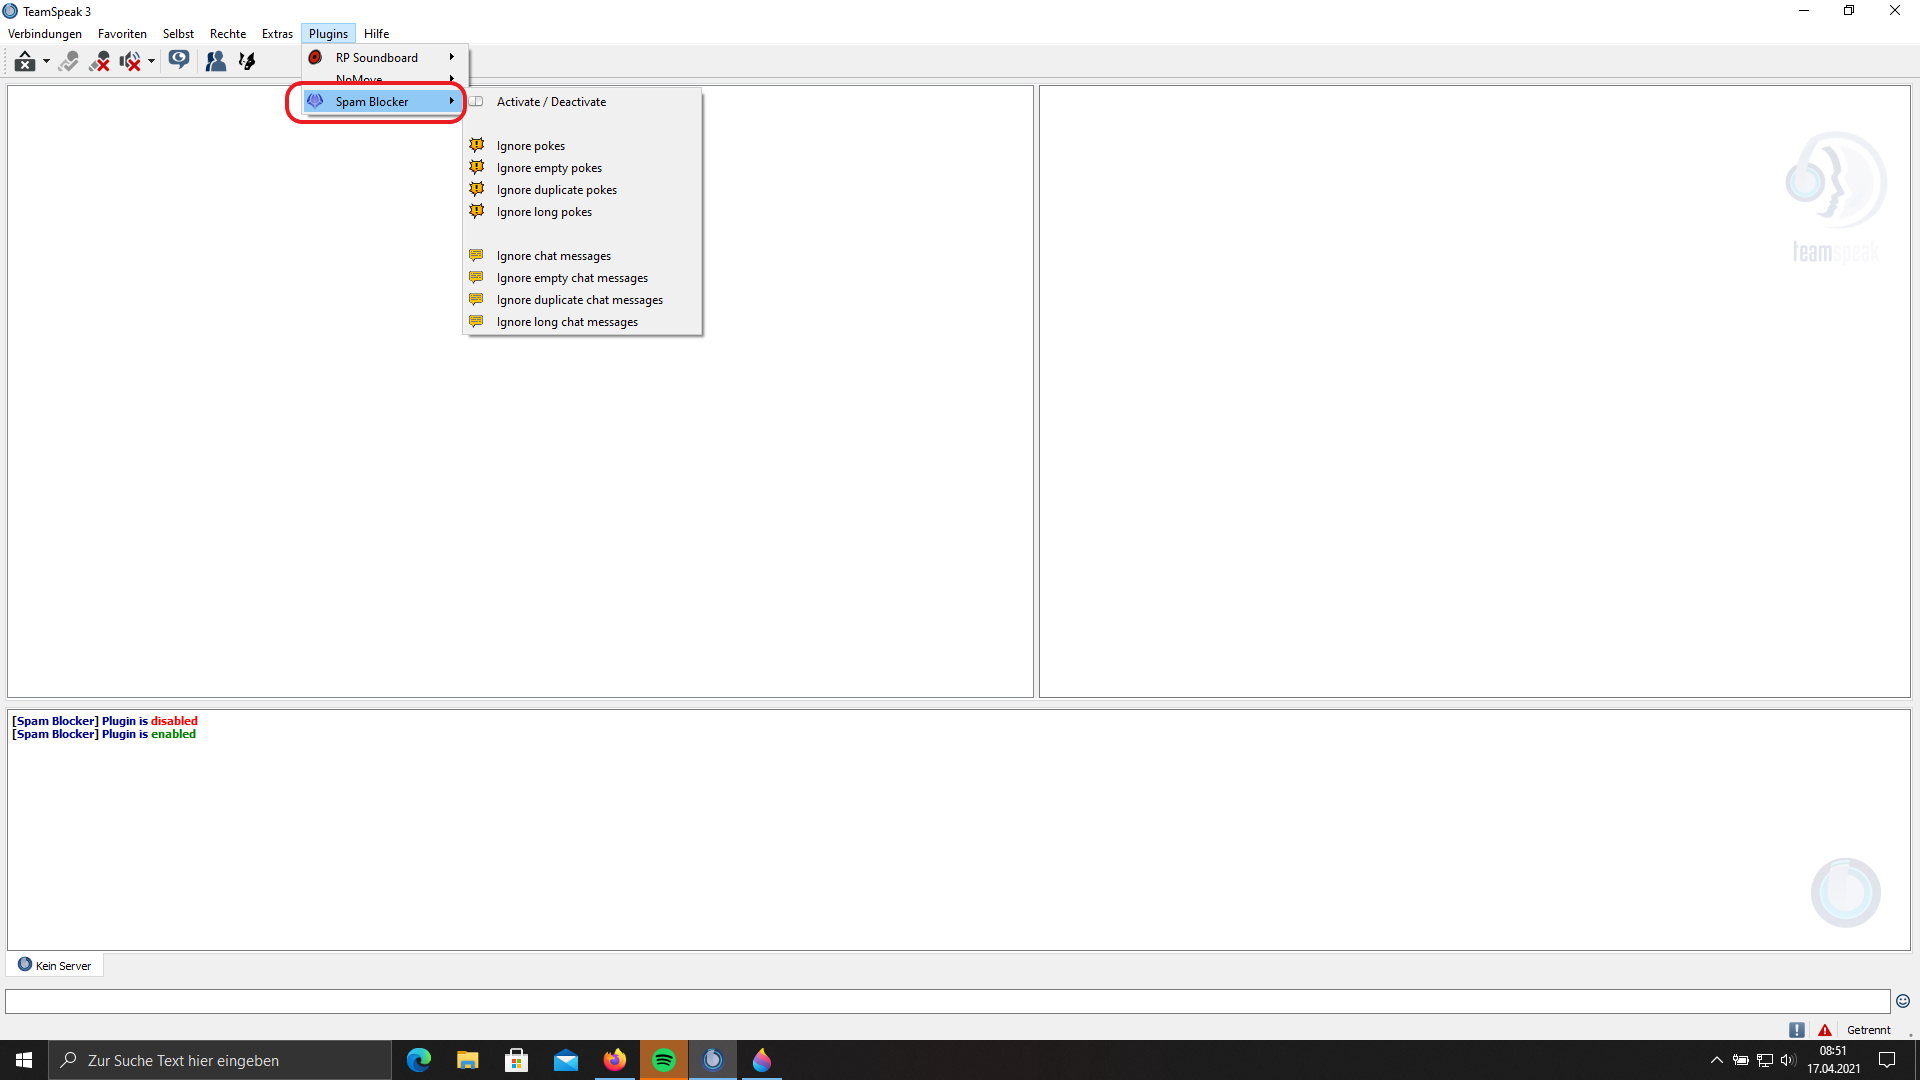Viewport: 1920px width, 1080px height.
Task: Click the Getrennt connection status text
Action: (1869, 1030)
